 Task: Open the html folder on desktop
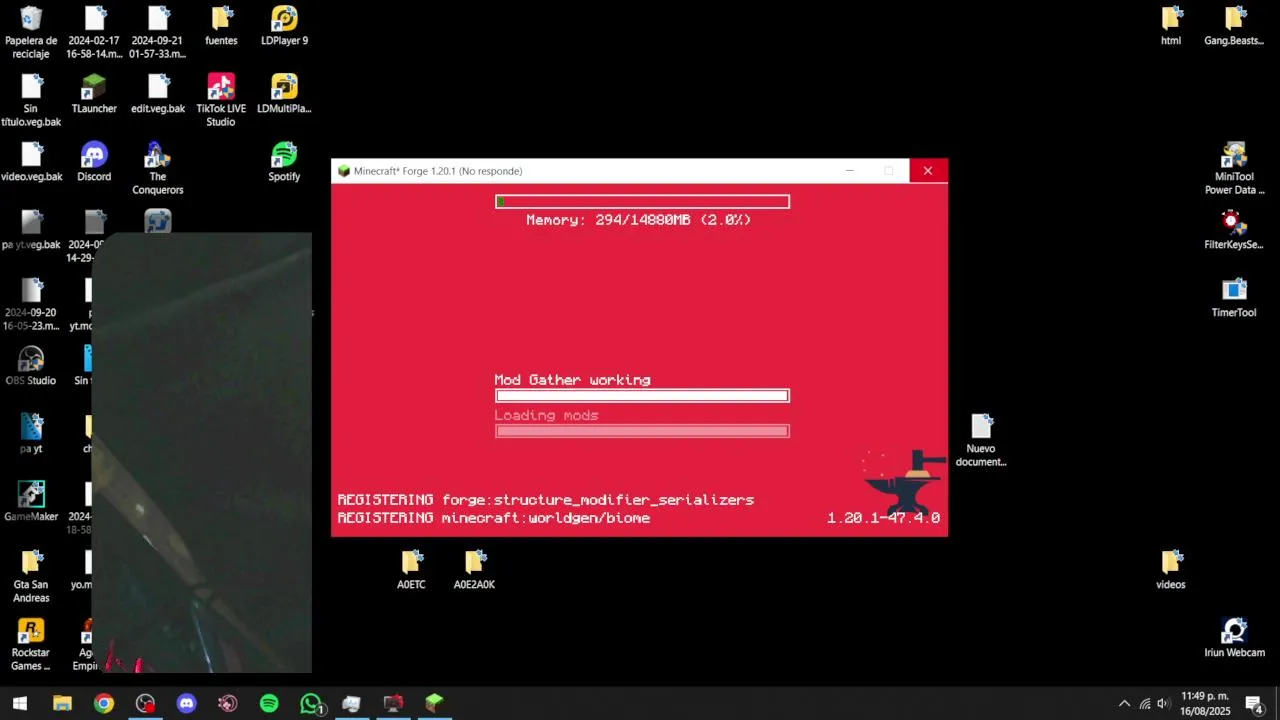click(1171, 26)
